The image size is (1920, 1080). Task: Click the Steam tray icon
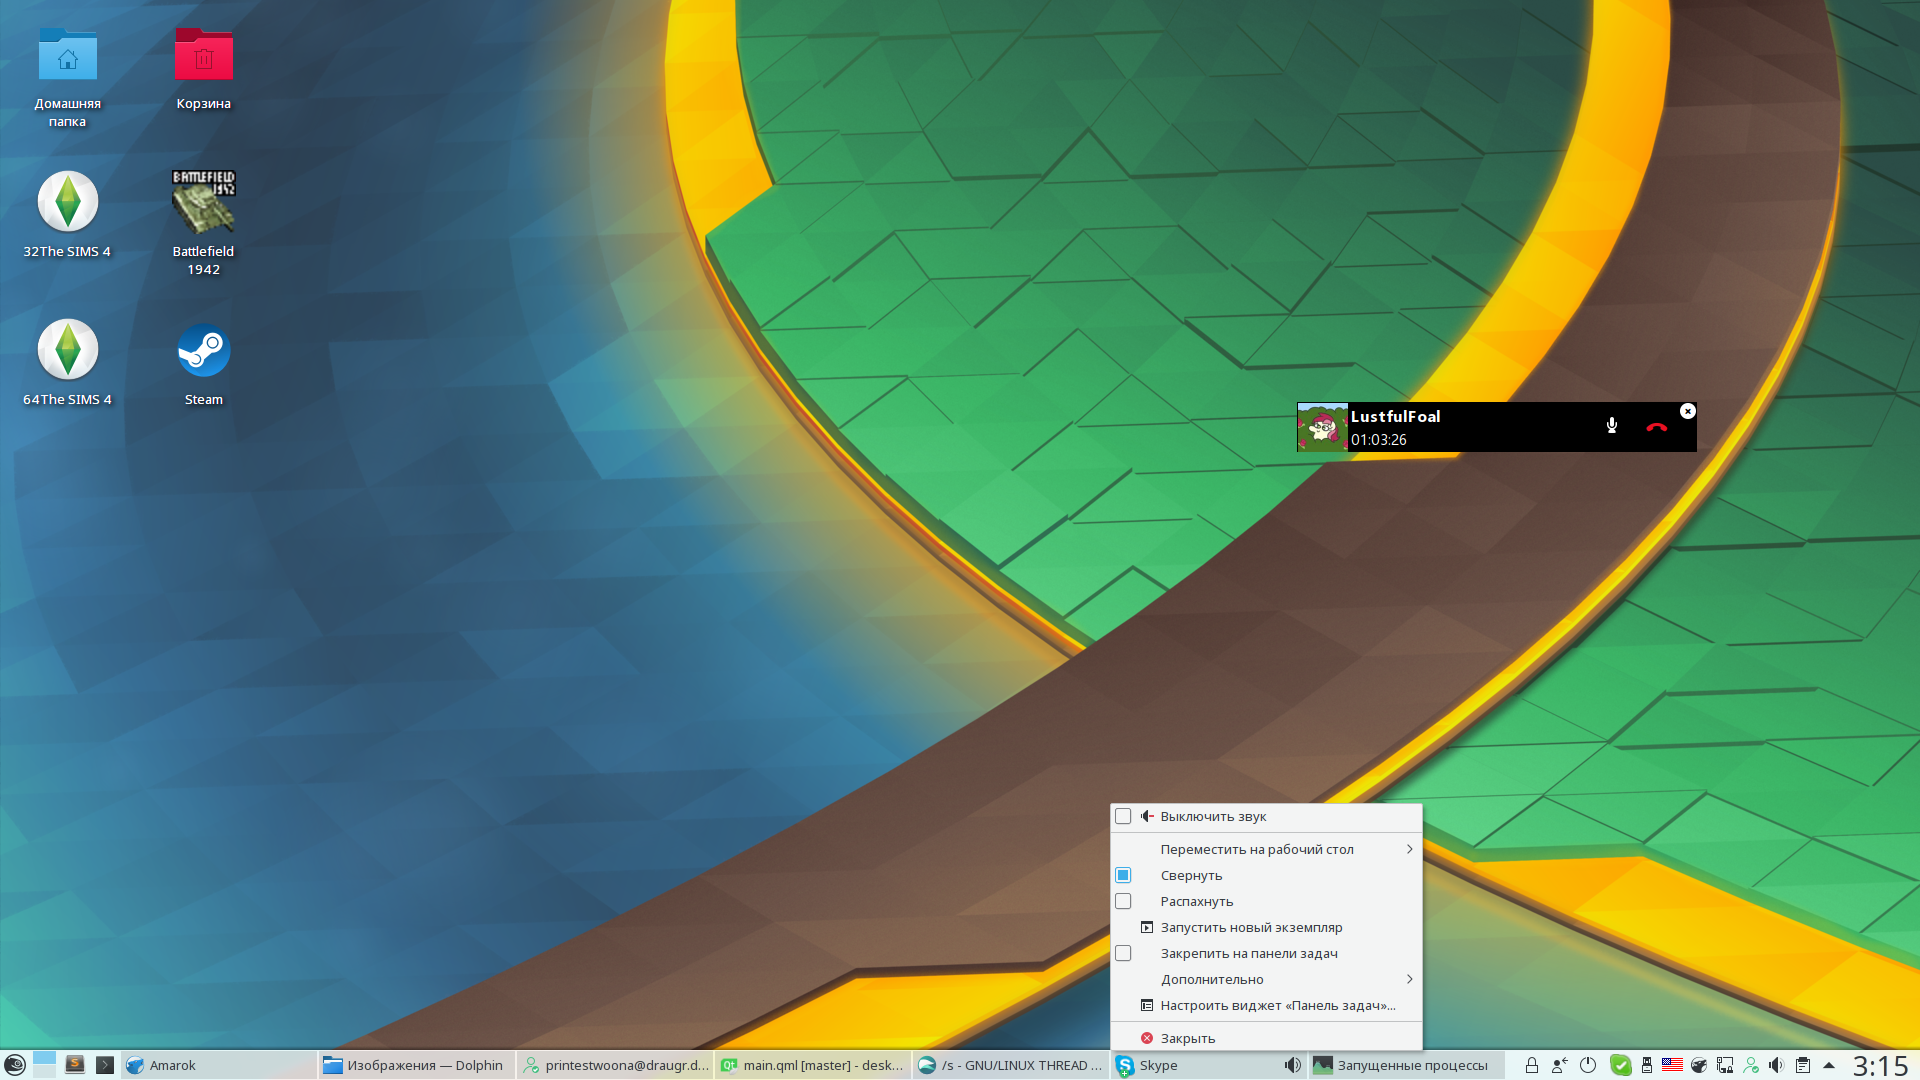[x=1698, y=1065]
